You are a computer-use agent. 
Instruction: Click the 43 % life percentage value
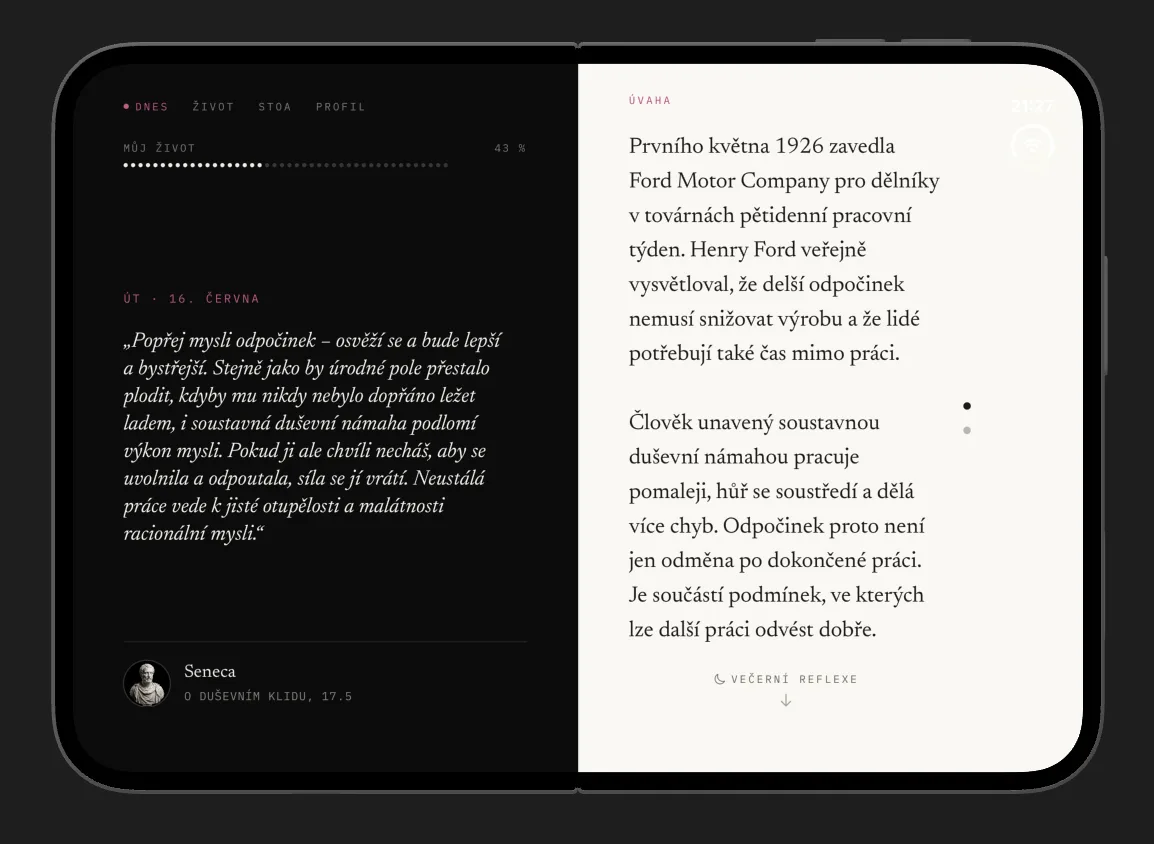pyautogui.click(x=510, y=148)
